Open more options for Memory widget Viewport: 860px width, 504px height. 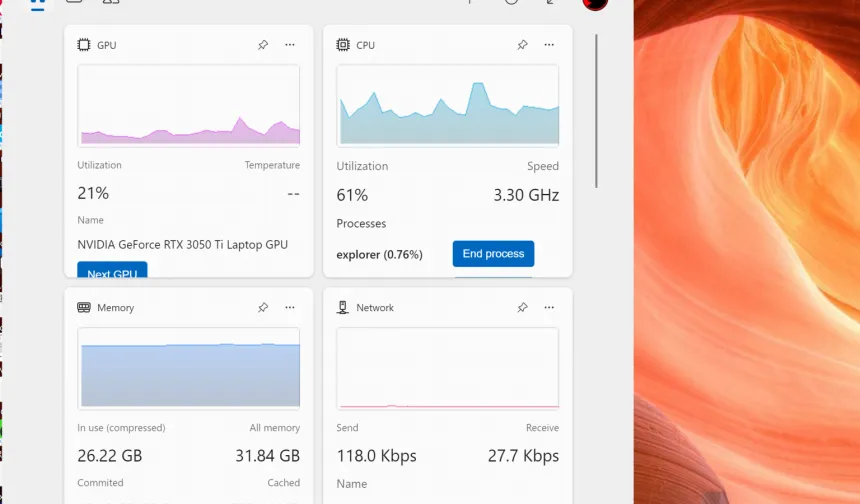coord(290,308)
